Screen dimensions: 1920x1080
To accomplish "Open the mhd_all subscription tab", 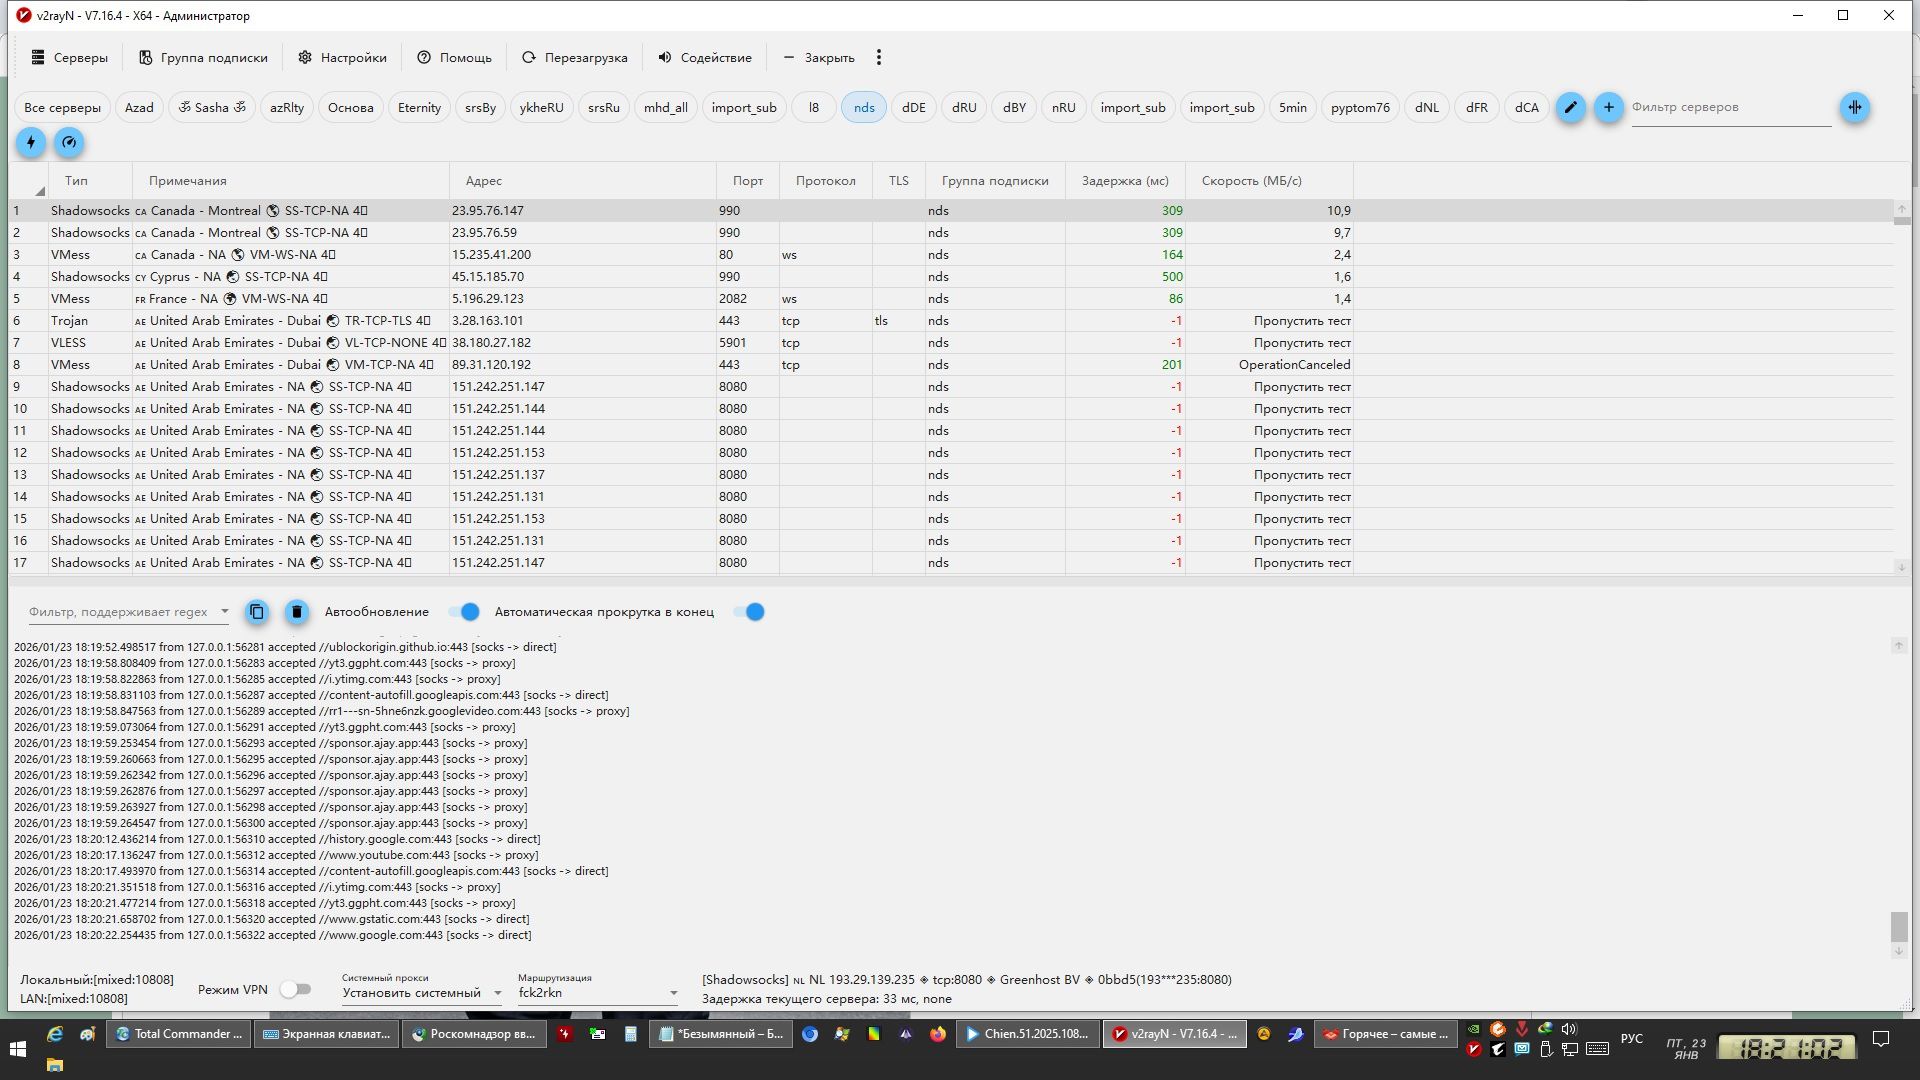I will click(x=665, y=107).
